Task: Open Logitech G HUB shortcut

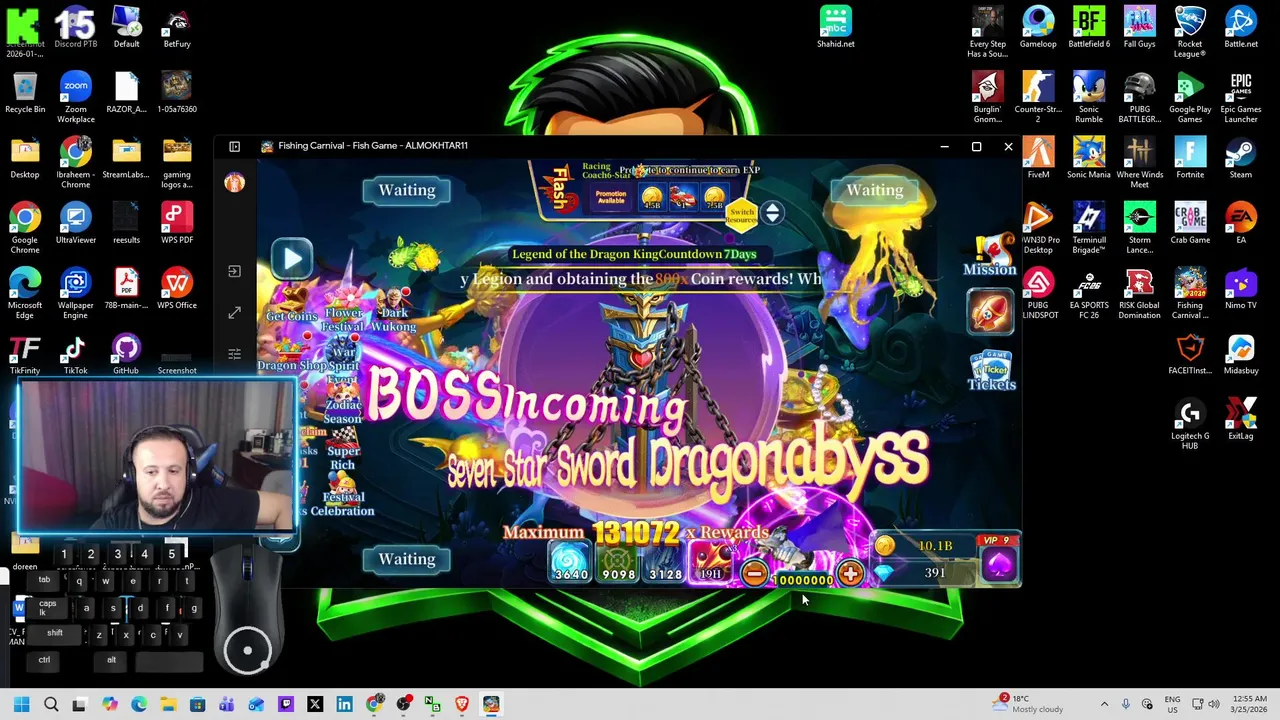Action: click(x=1189, y=425)
